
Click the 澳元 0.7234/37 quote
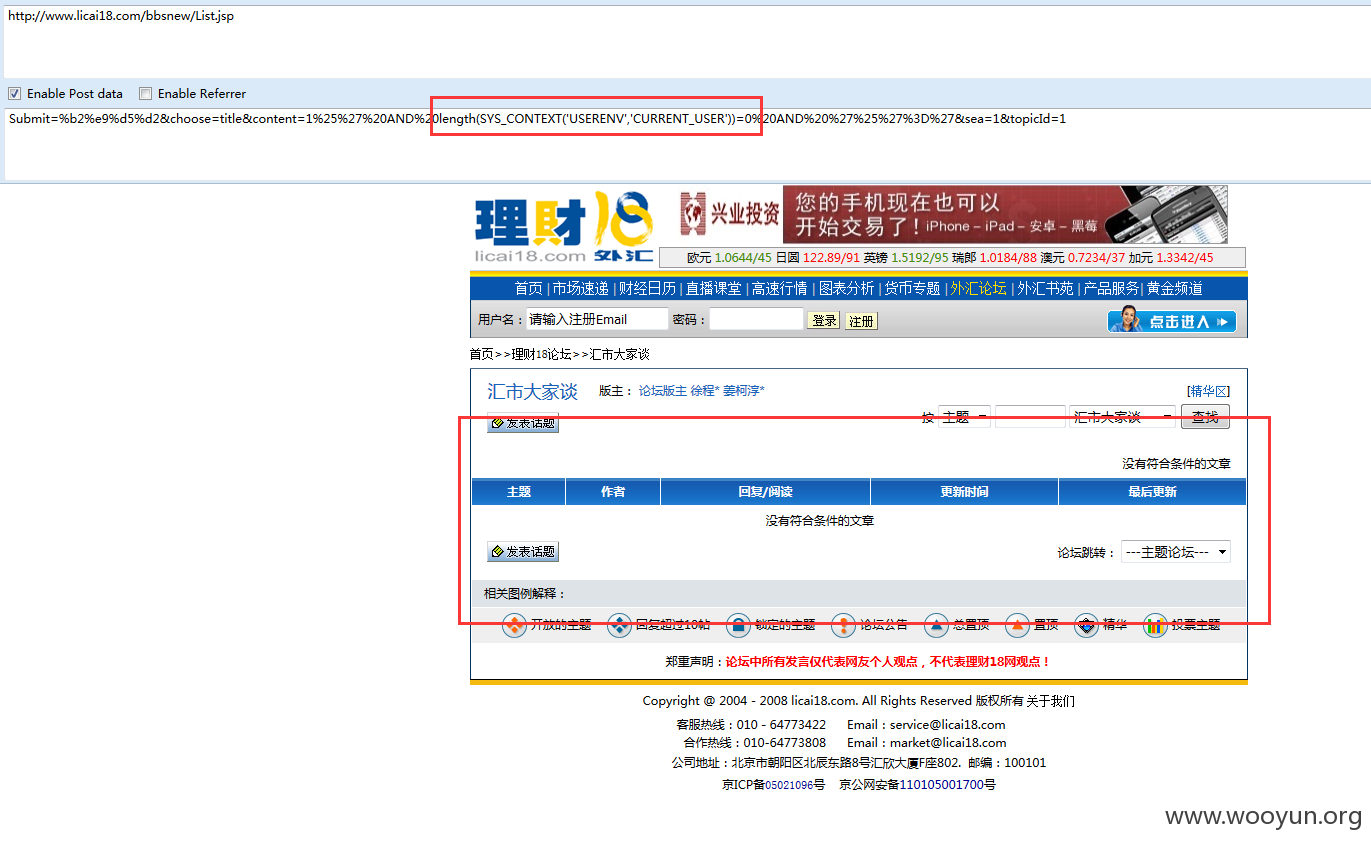(1083, 258)
